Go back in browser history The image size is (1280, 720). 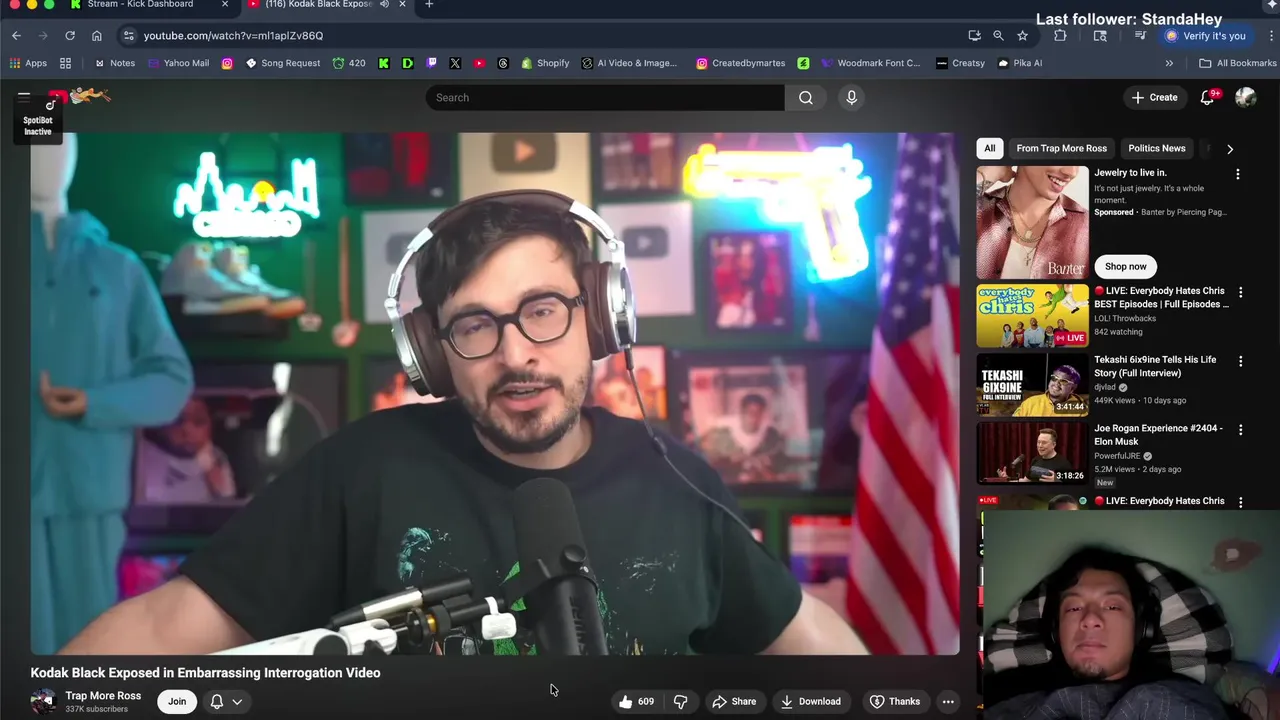tap(16, 35)
